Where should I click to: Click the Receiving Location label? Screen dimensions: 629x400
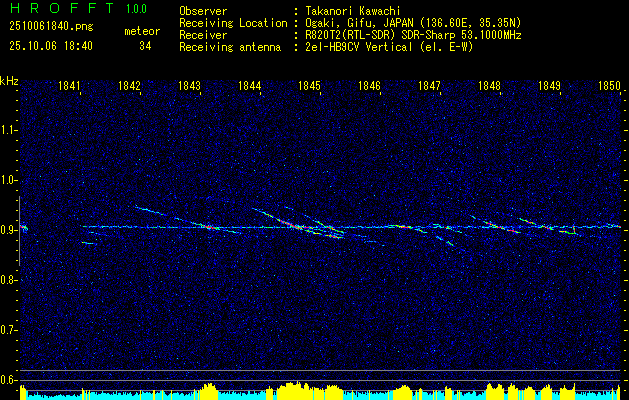point(233,23)
